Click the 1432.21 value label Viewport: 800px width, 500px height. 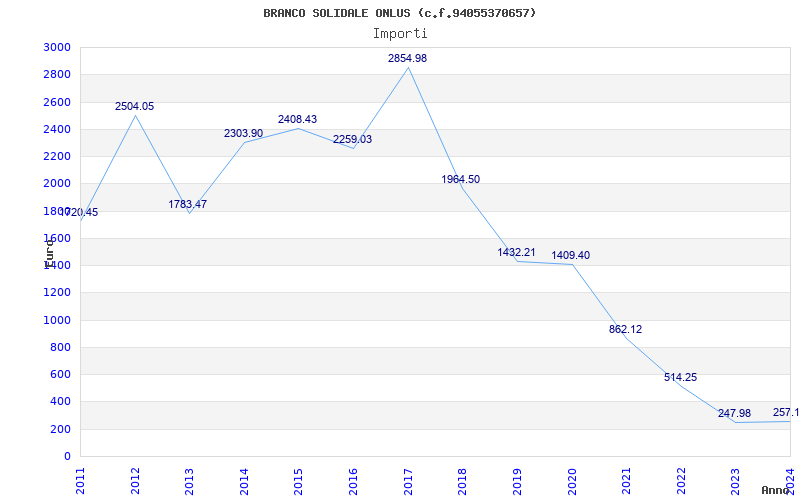516,252
